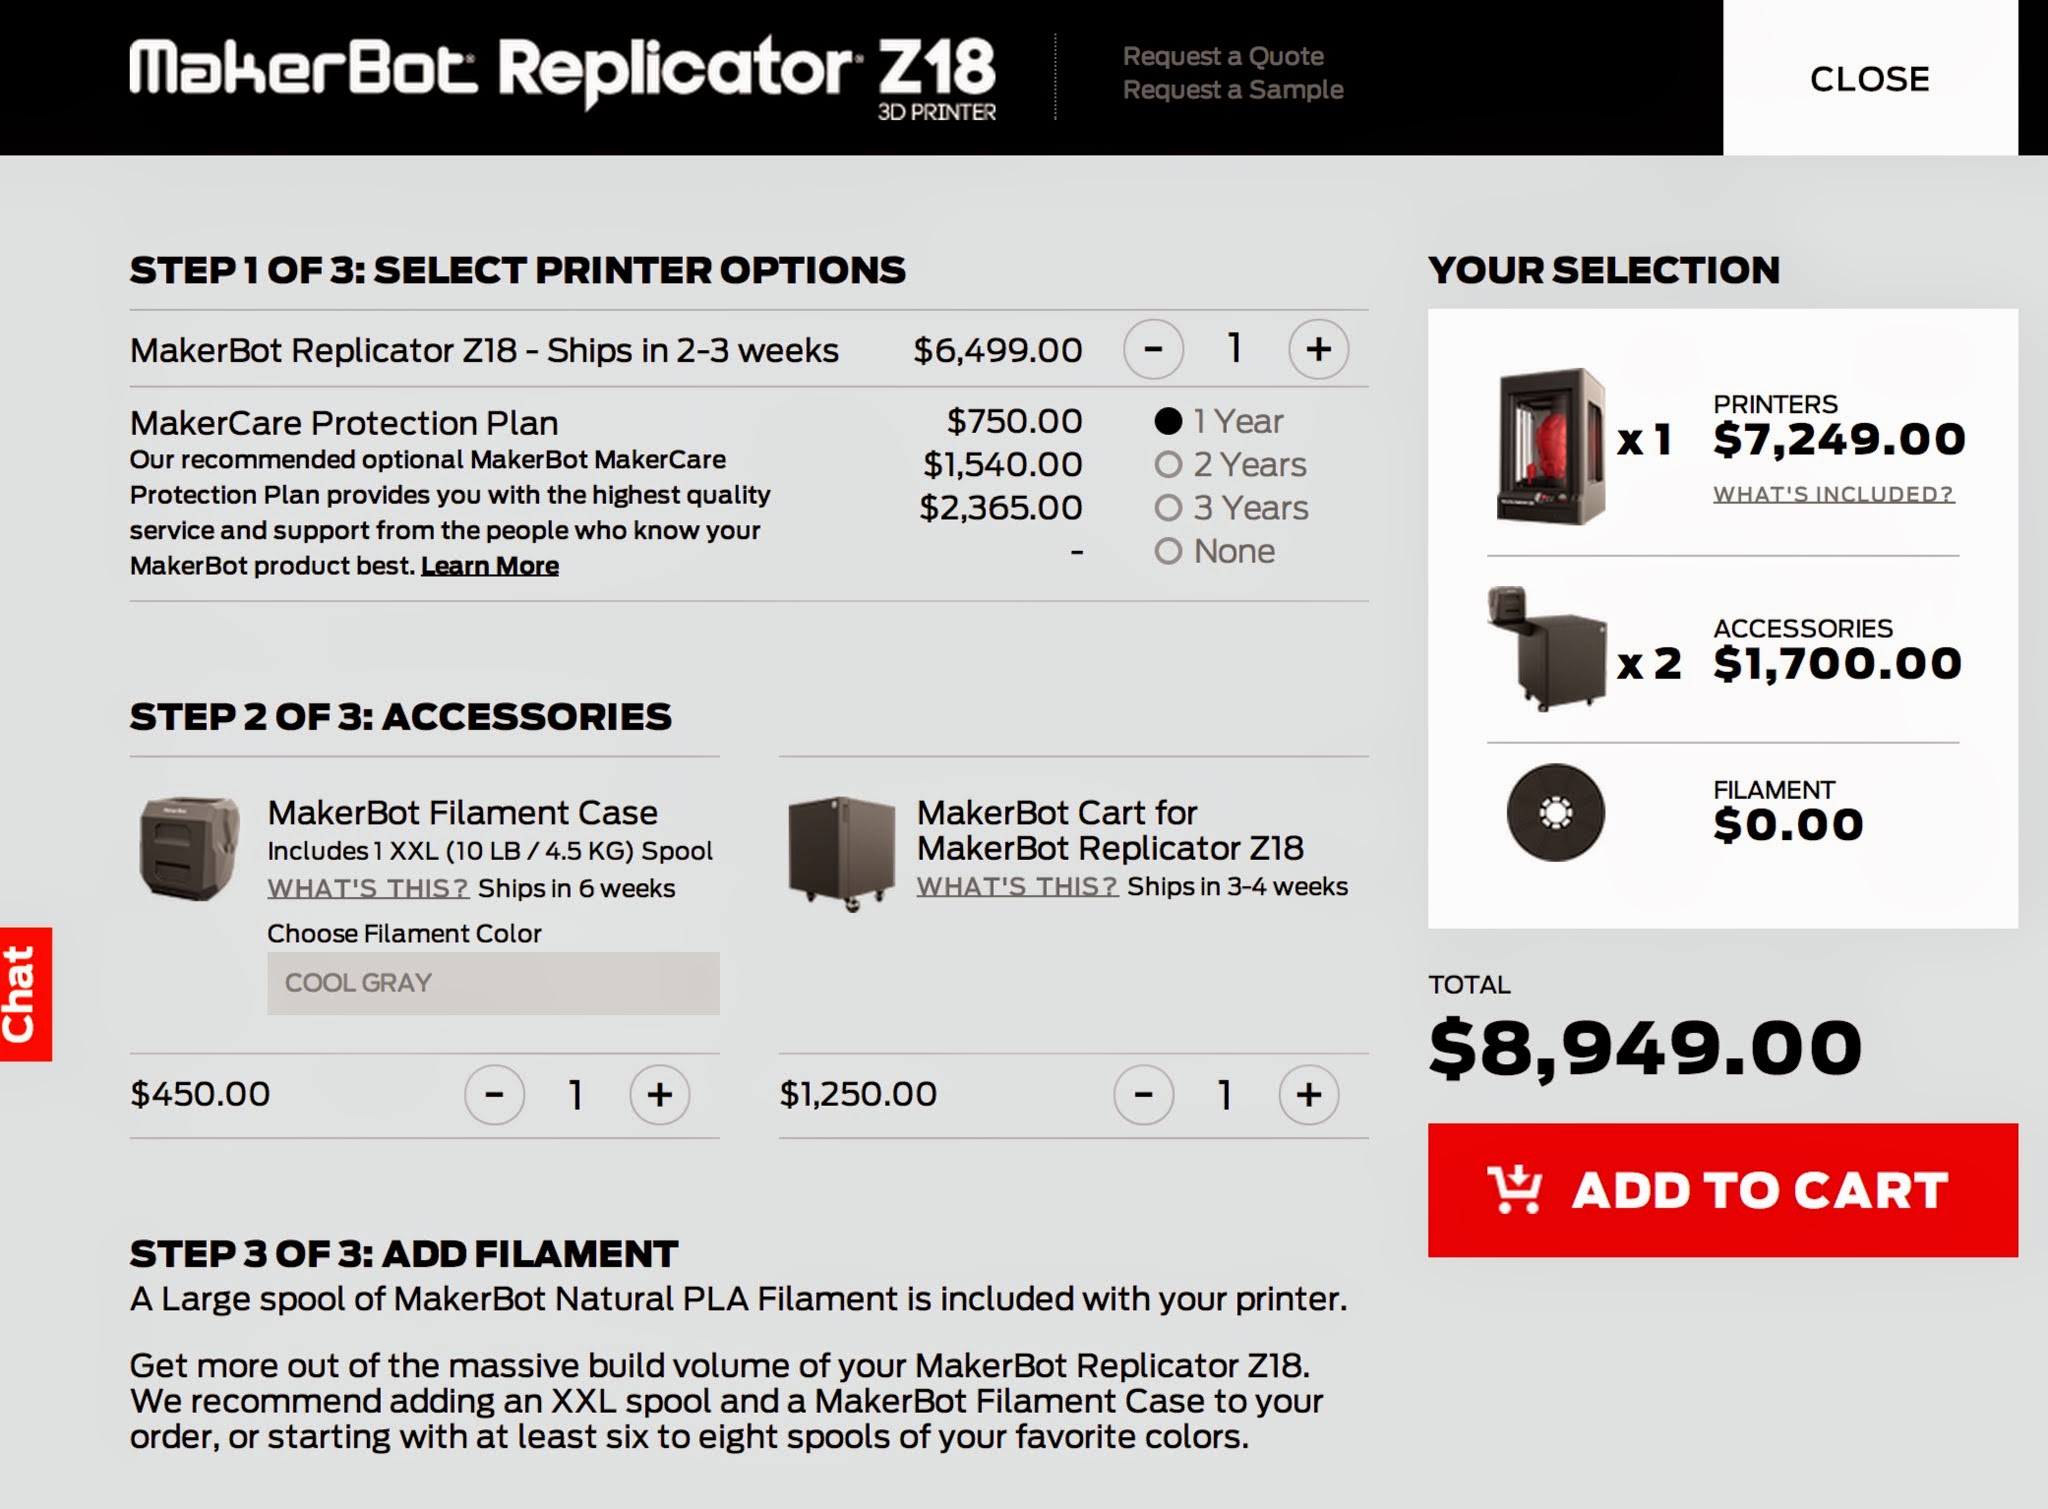Click What's This for the Filament Case
This screenshot has width=2048, height=1509.
point(367,888)
